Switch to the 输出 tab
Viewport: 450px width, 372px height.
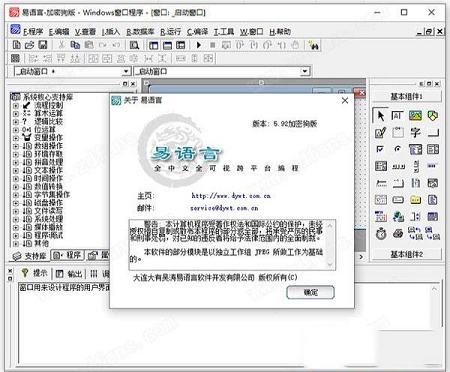point(69,274)
